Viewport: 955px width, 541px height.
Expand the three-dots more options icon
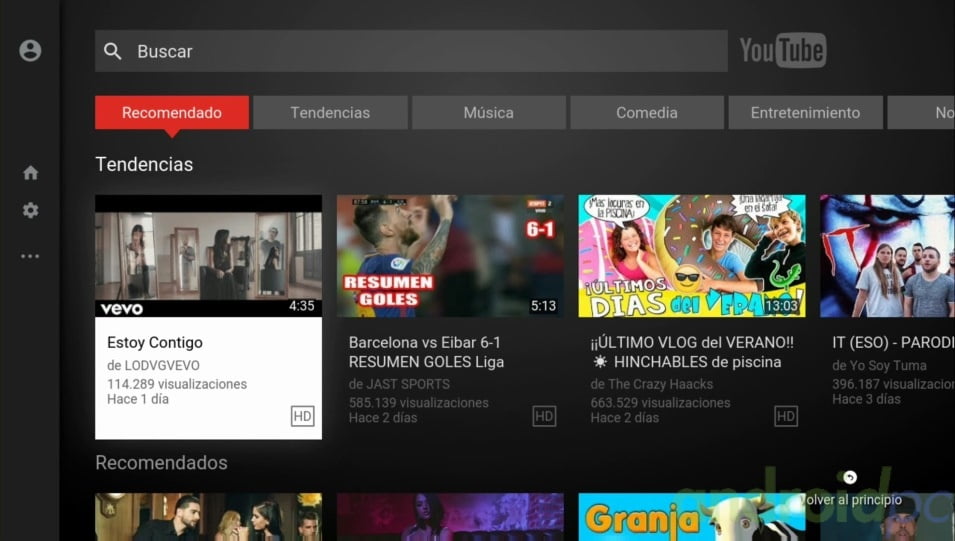pos(30,256)
